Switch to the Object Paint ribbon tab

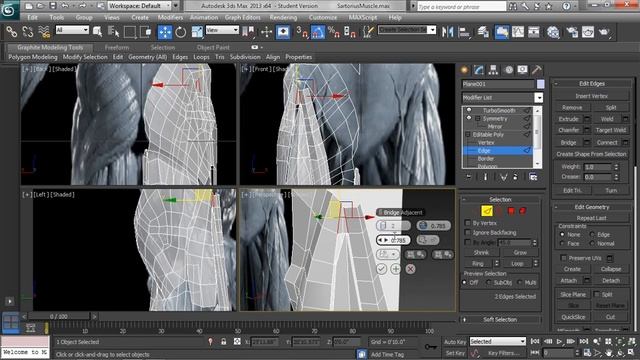(213, 47)
